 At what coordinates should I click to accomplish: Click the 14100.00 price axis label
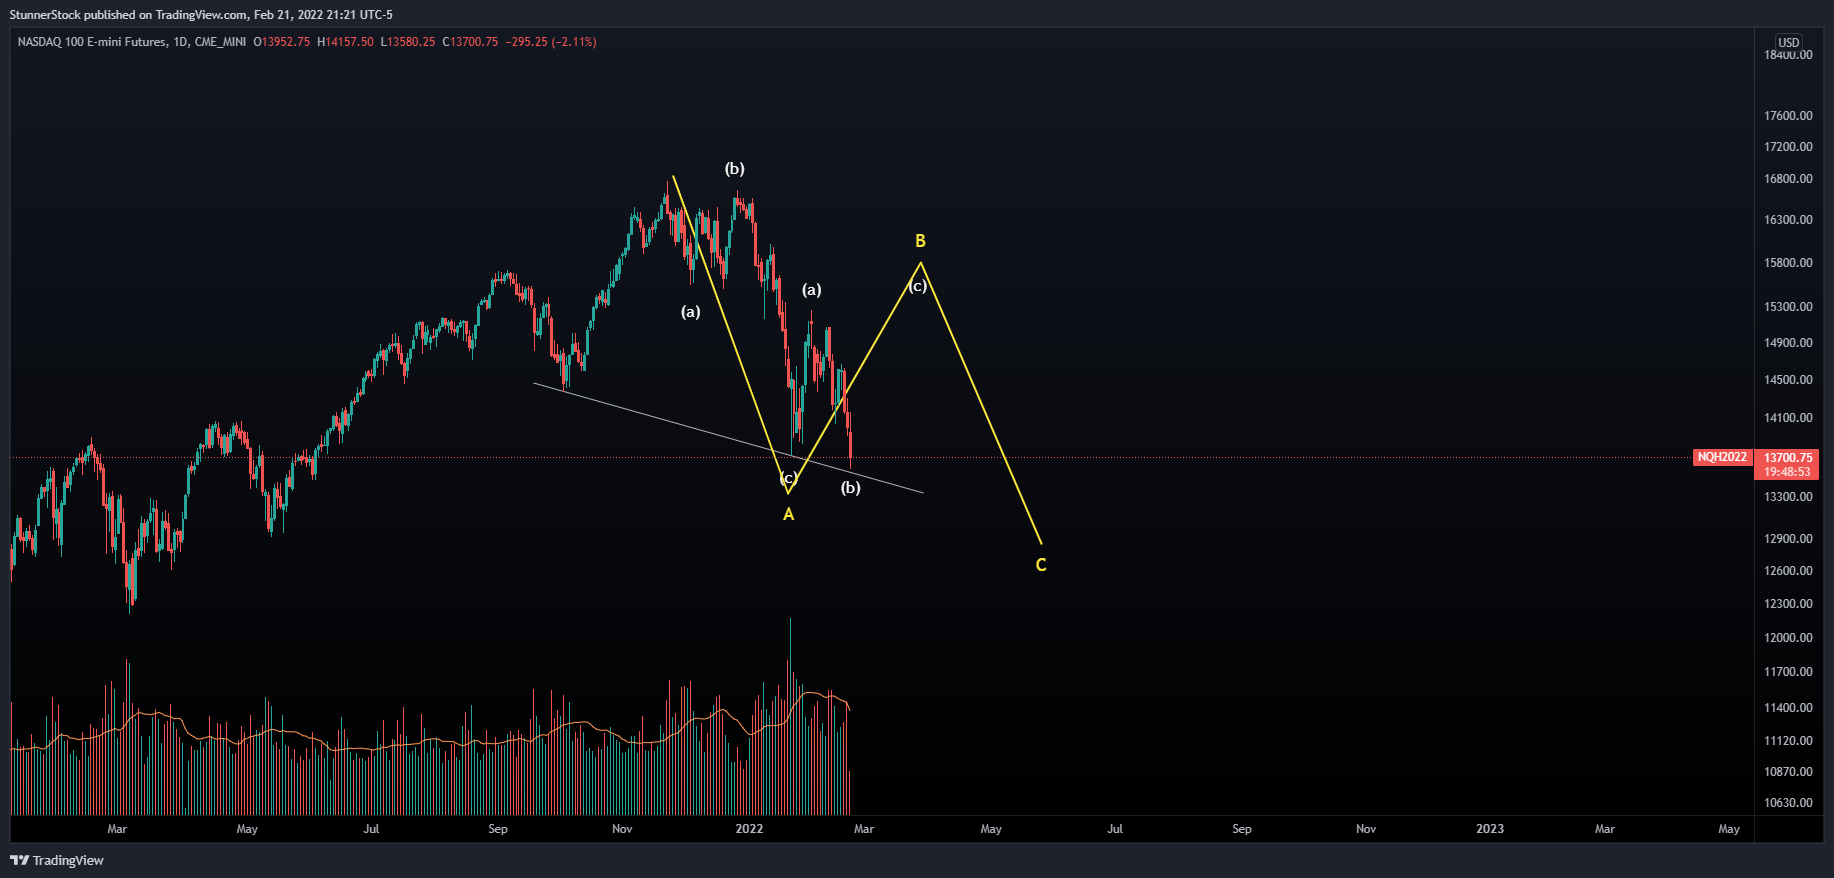pos(1788,418)
